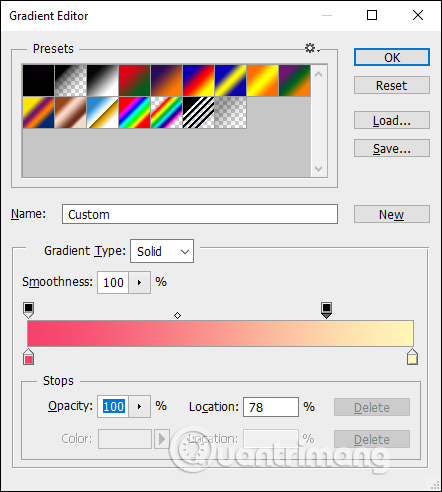
Task: Select the transparent rainbow preset
Action: point(166,112)
